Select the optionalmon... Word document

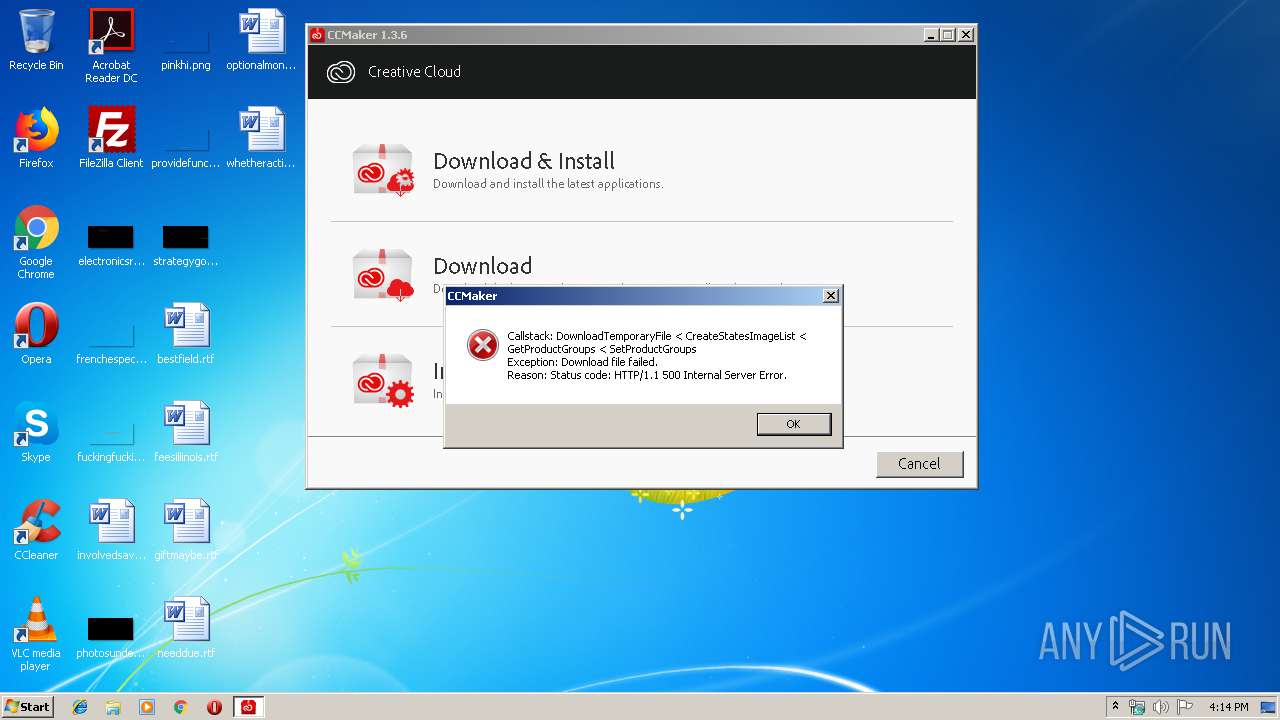[261, 41]
